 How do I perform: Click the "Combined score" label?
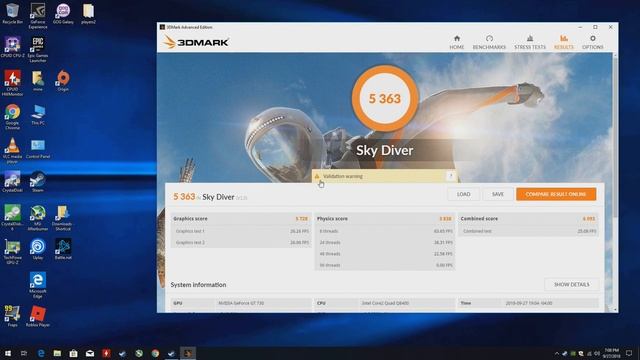click(479, 219)
